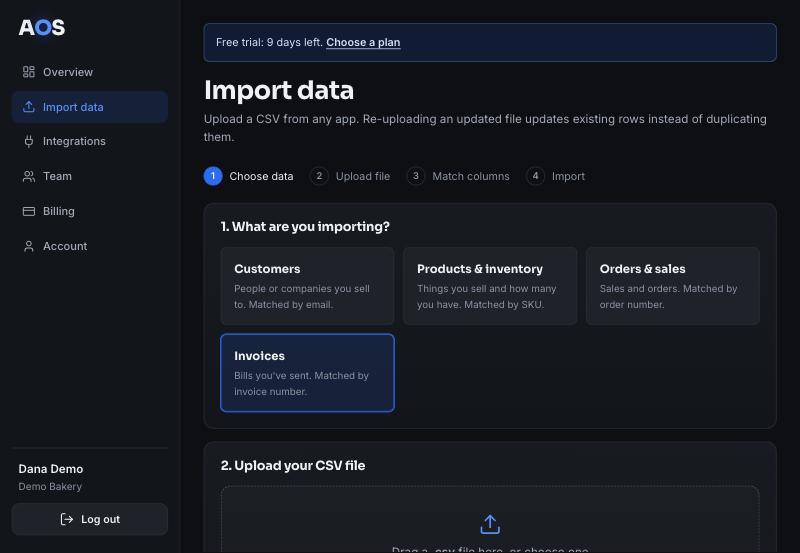This screenshot has height=553, width=800.
Task: Click the Account person icon
Action: [29, 246]
